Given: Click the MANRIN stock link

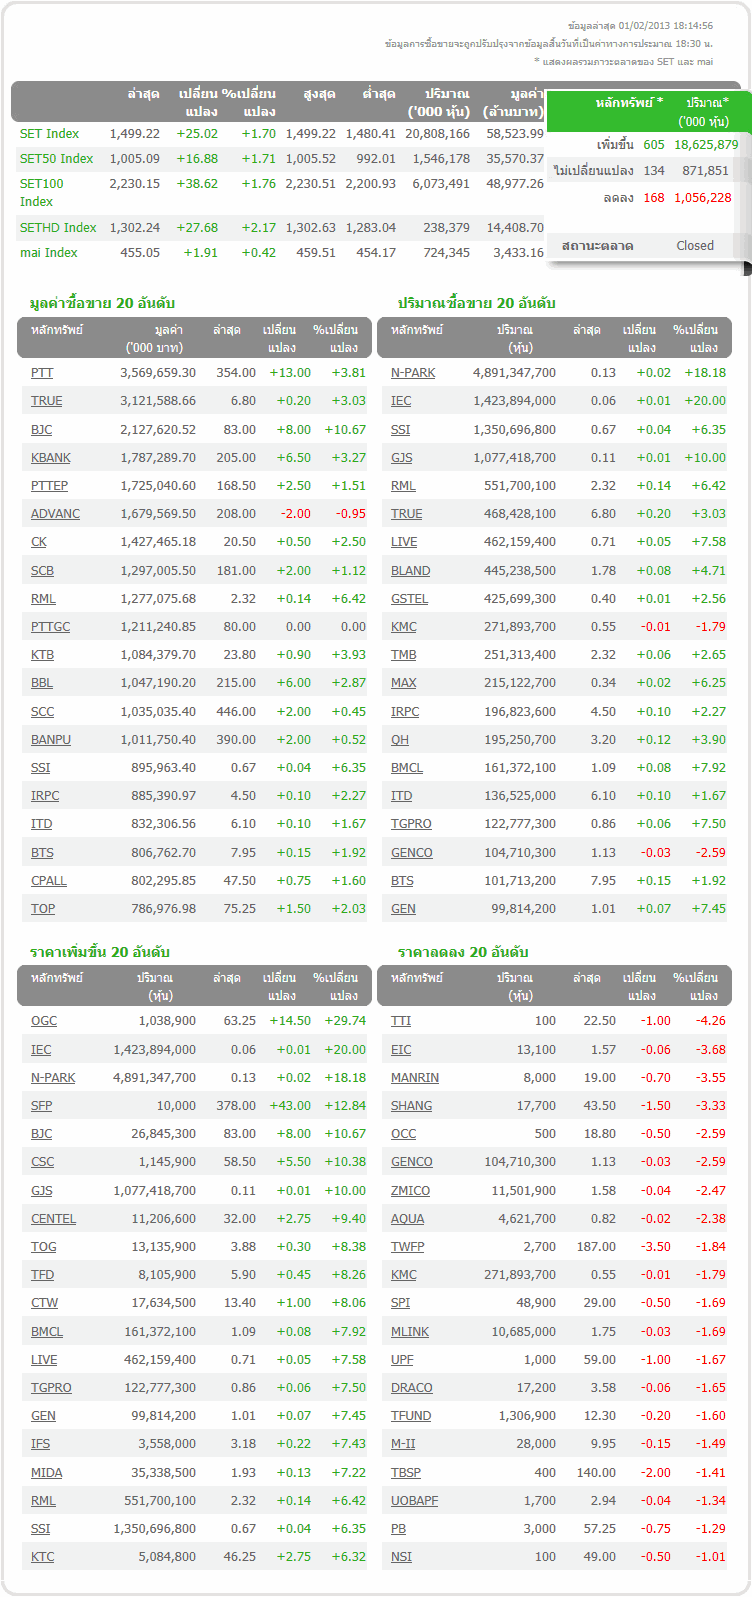Looking at the screenshot, I should coord(415,1078).
